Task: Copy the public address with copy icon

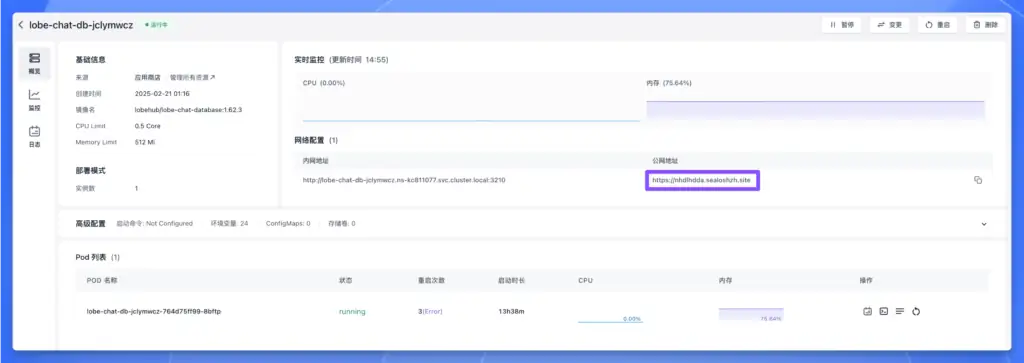Action: click(x=978, y=180)
